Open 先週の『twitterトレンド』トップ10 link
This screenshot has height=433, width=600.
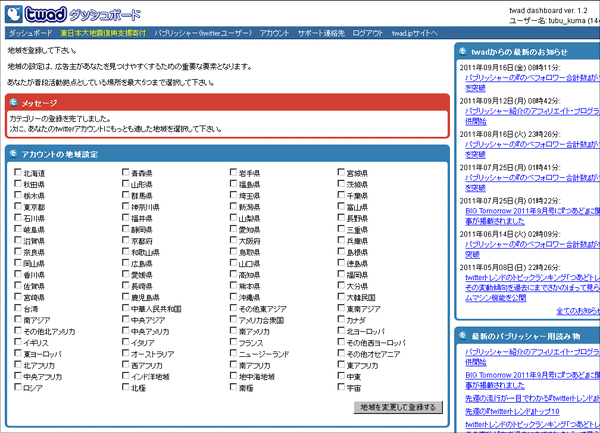pos(512,411)
